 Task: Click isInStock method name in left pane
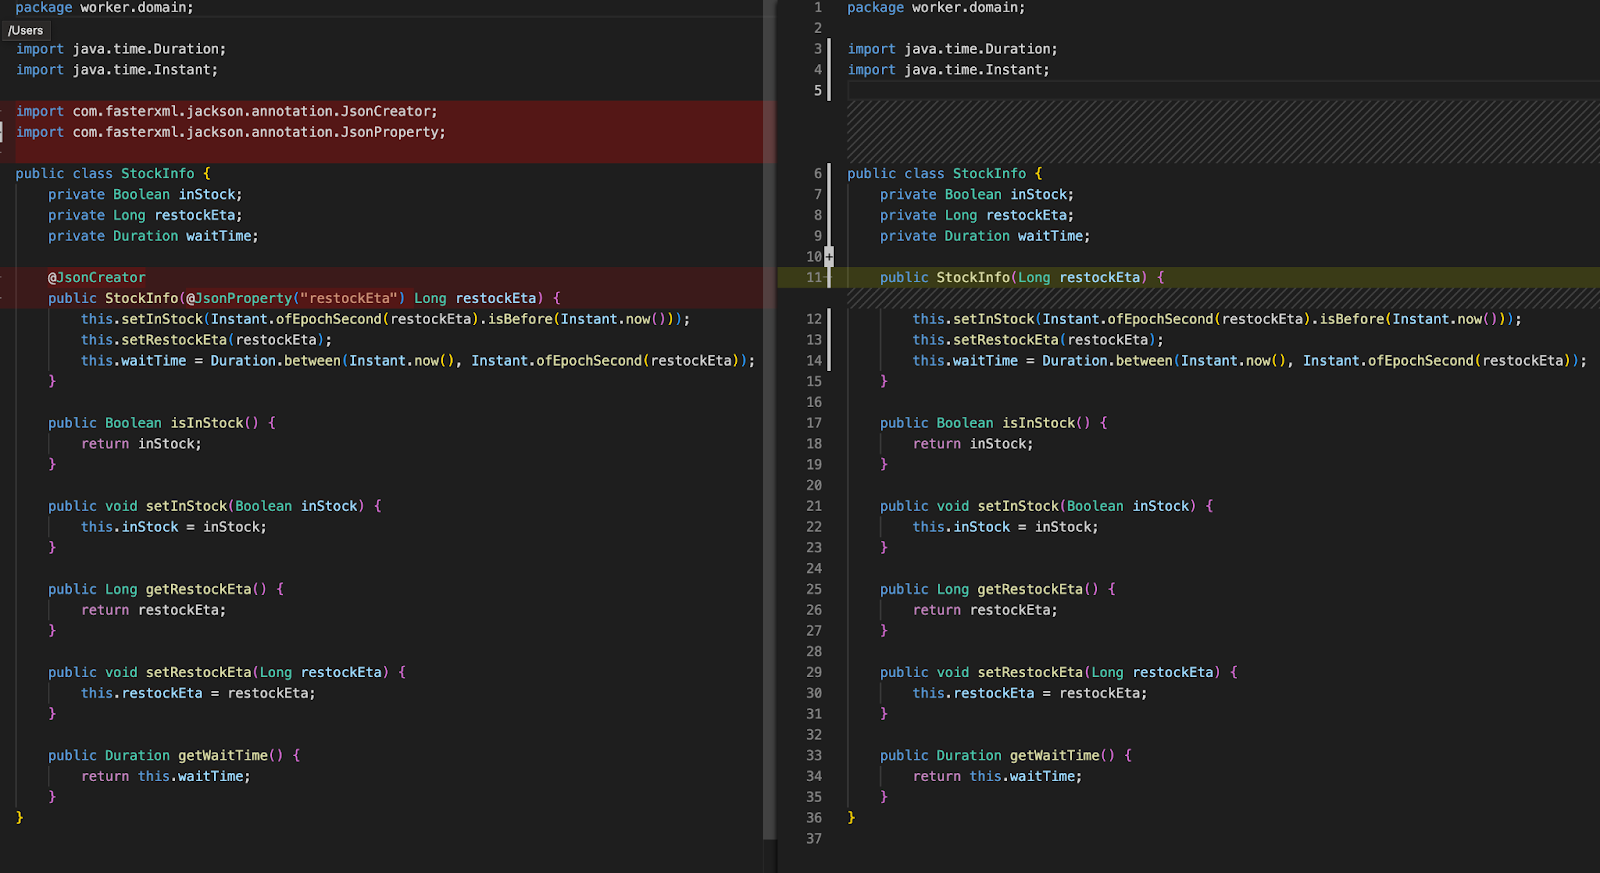click(x=207, y=423)
